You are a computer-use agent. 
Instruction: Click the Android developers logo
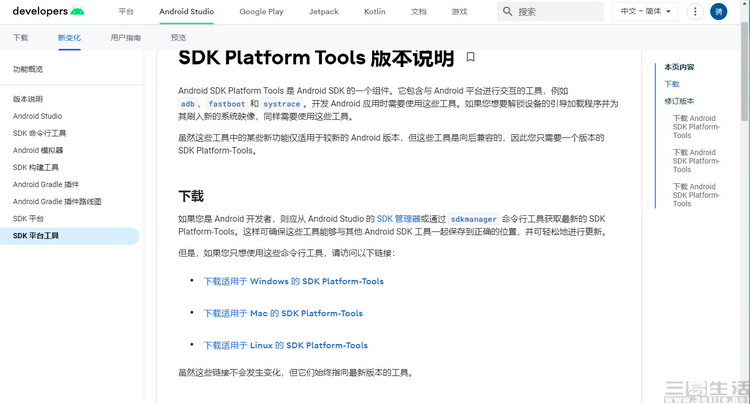coord(48,11)
